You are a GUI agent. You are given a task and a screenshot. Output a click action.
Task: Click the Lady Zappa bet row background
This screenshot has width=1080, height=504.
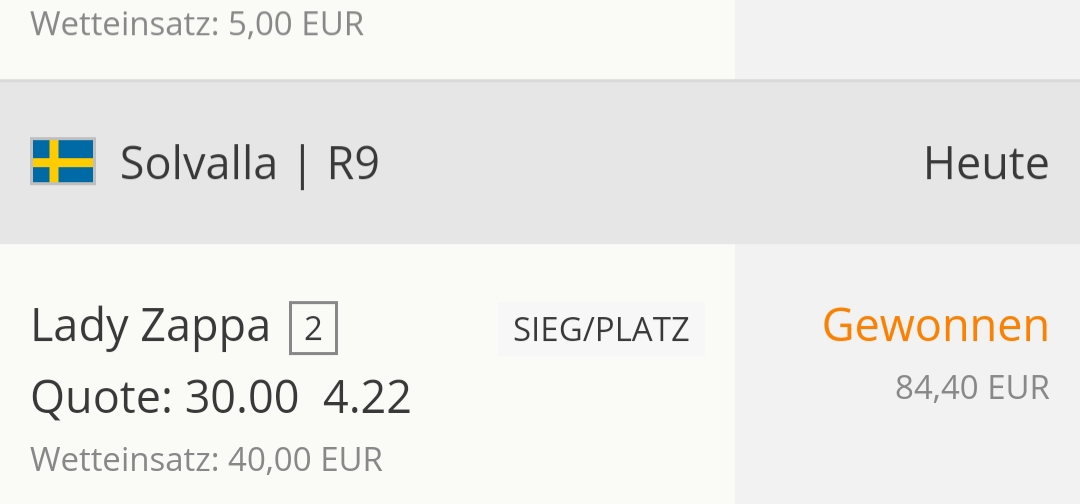tap(368, 374)
